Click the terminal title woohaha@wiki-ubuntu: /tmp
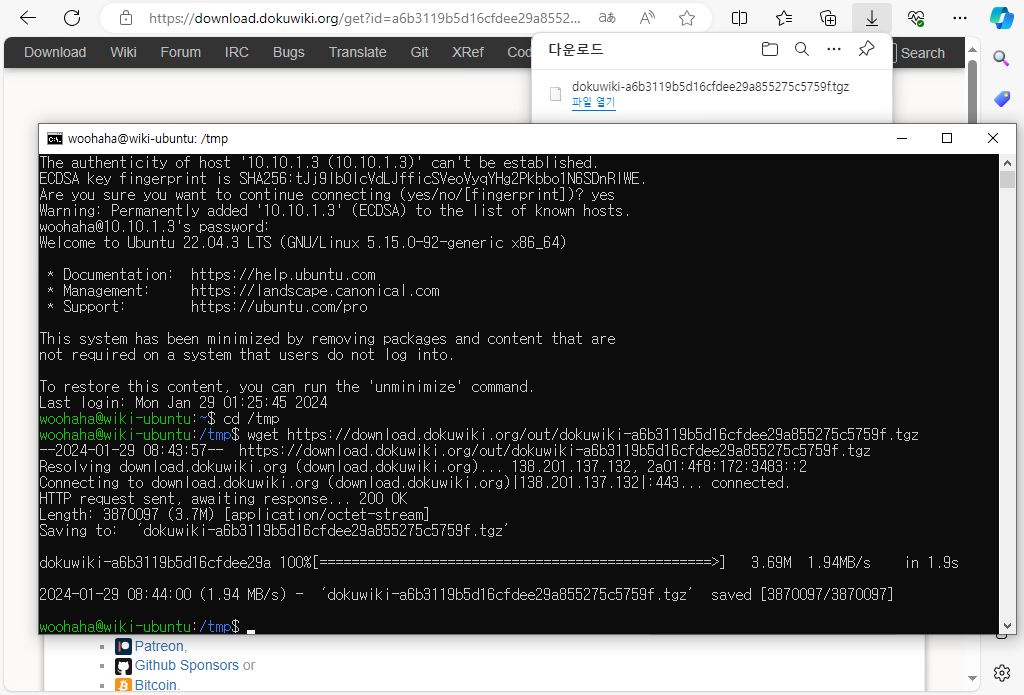The image size is (1024, 695). click(x=148, y=138)
